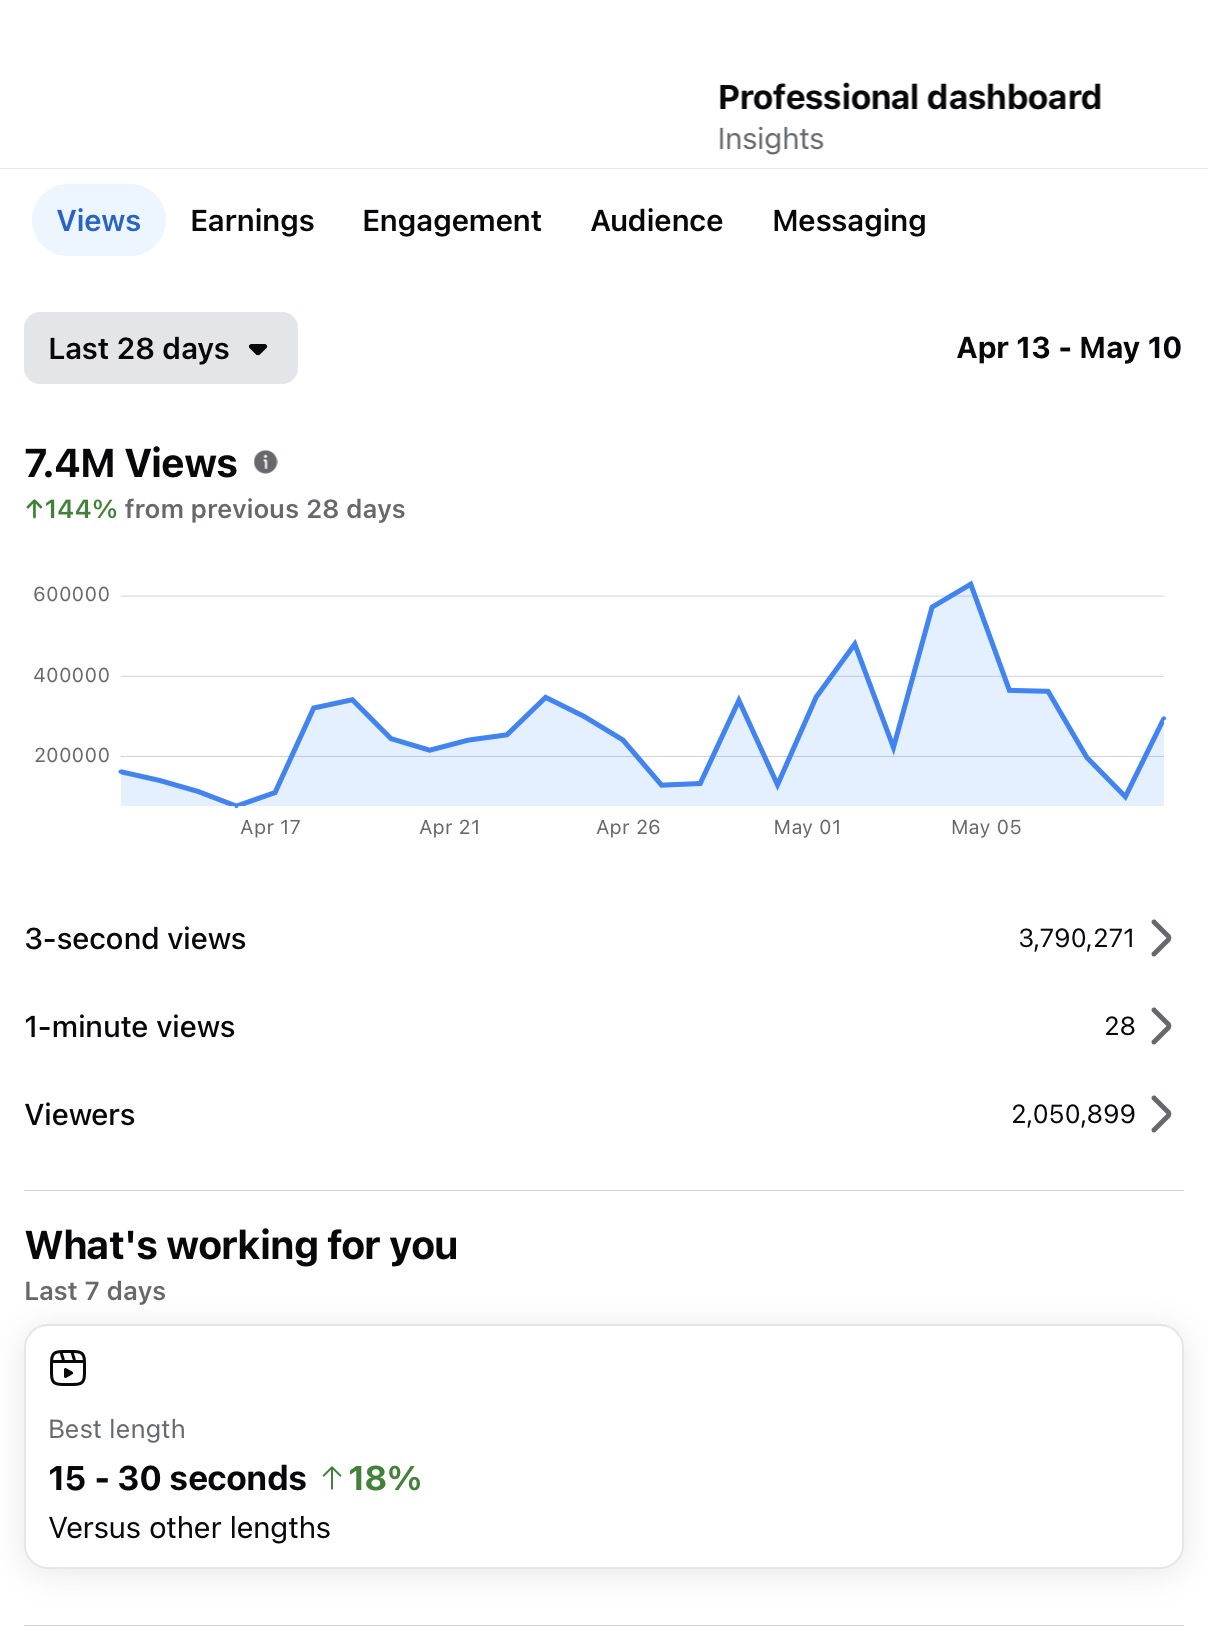Open 3-second views chevron arrow
The height and width of the screenshot is (1640, 1208).
click(1161, 938)
